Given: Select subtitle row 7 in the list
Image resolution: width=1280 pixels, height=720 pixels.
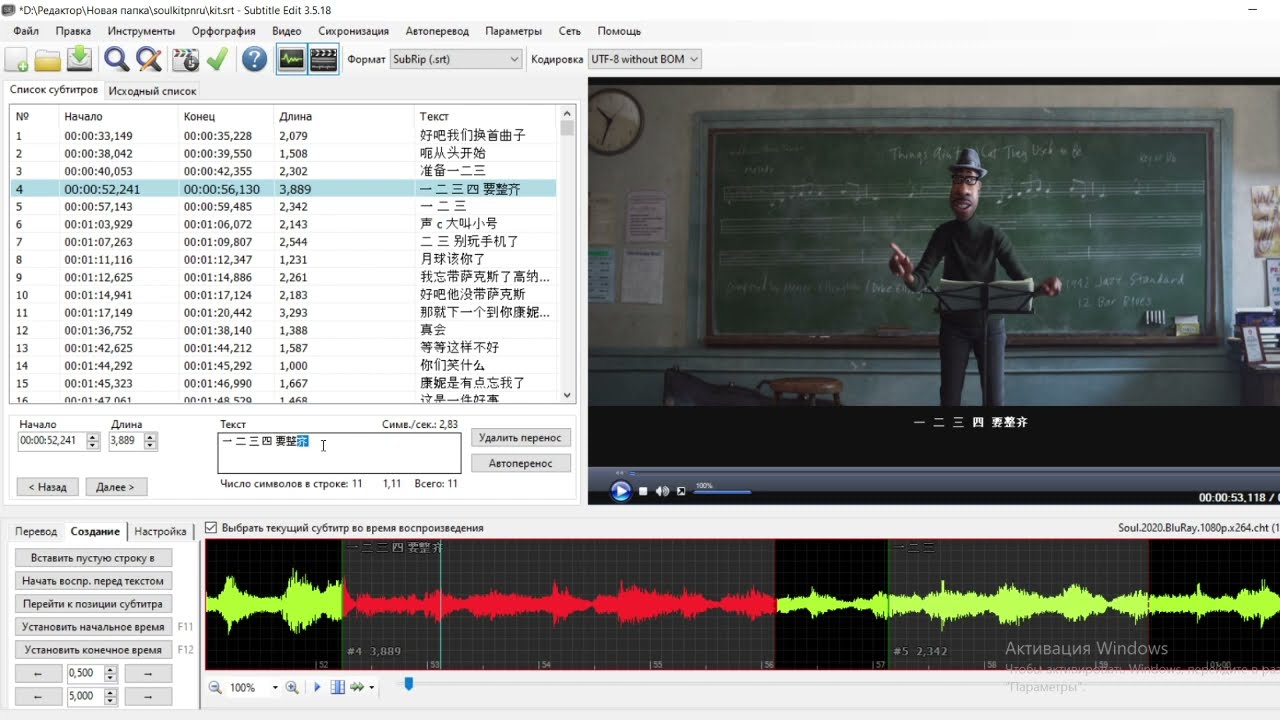Looking at the screenshot, I should pyautogui.click(x=284, y=242).
